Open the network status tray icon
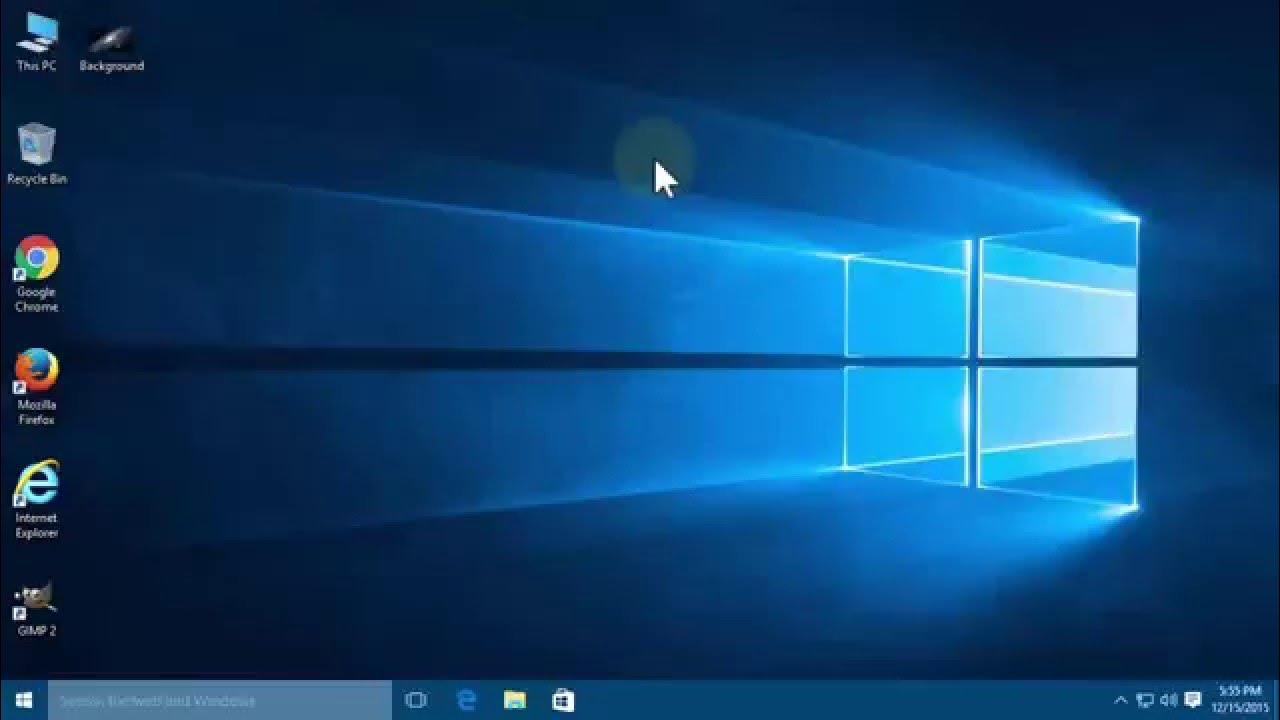The image size is (1280, 720). click(x=1145, y=700)
